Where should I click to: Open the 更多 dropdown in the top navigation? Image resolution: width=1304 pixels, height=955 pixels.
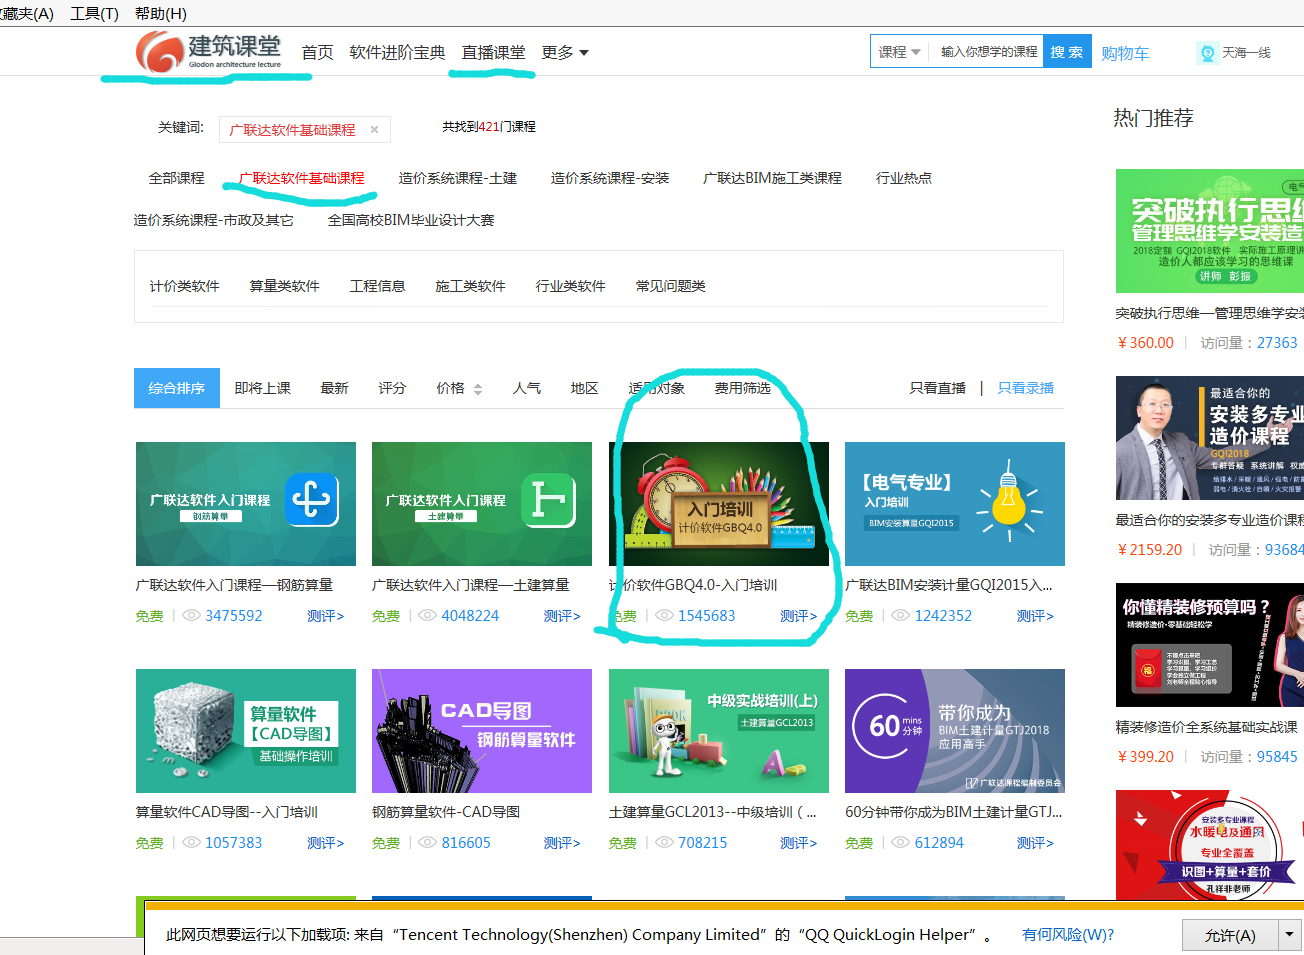pos(565,53)
